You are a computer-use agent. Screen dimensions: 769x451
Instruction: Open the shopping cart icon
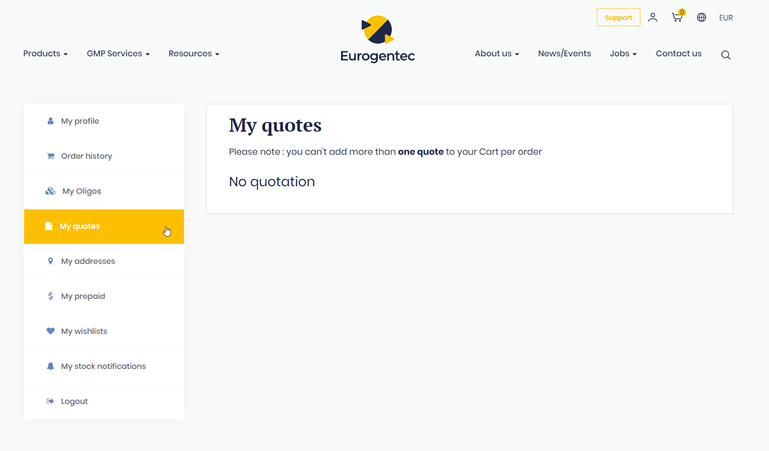point(677,18)
